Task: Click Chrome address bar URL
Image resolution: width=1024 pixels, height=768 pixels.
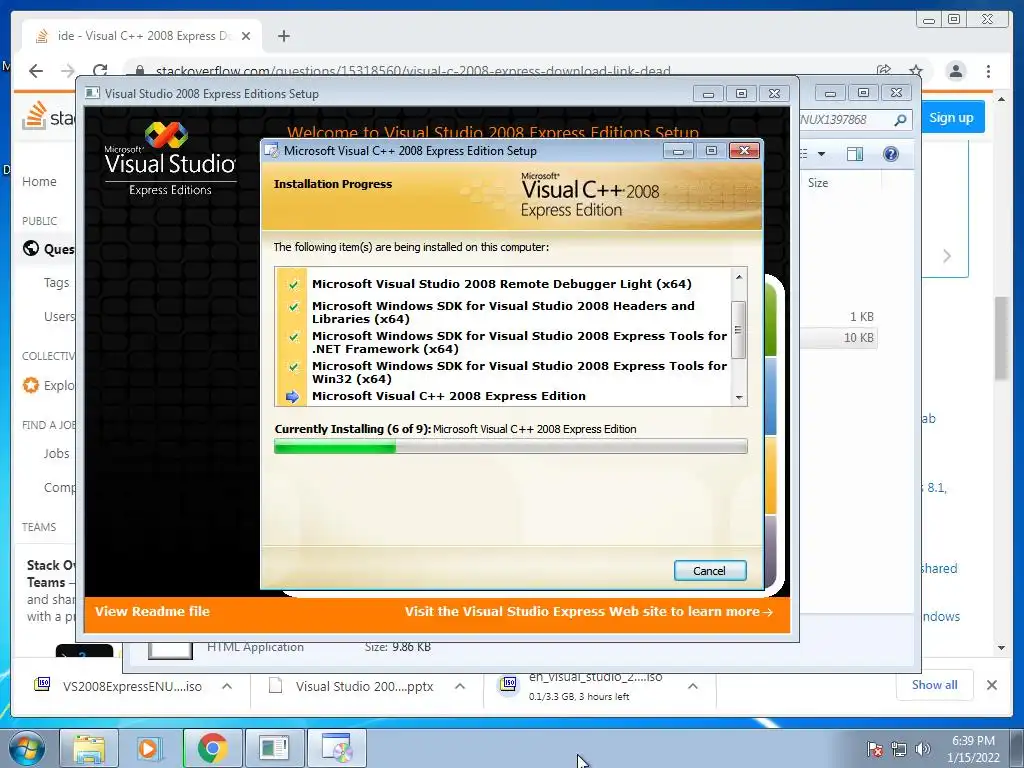Action: [413, 71]
